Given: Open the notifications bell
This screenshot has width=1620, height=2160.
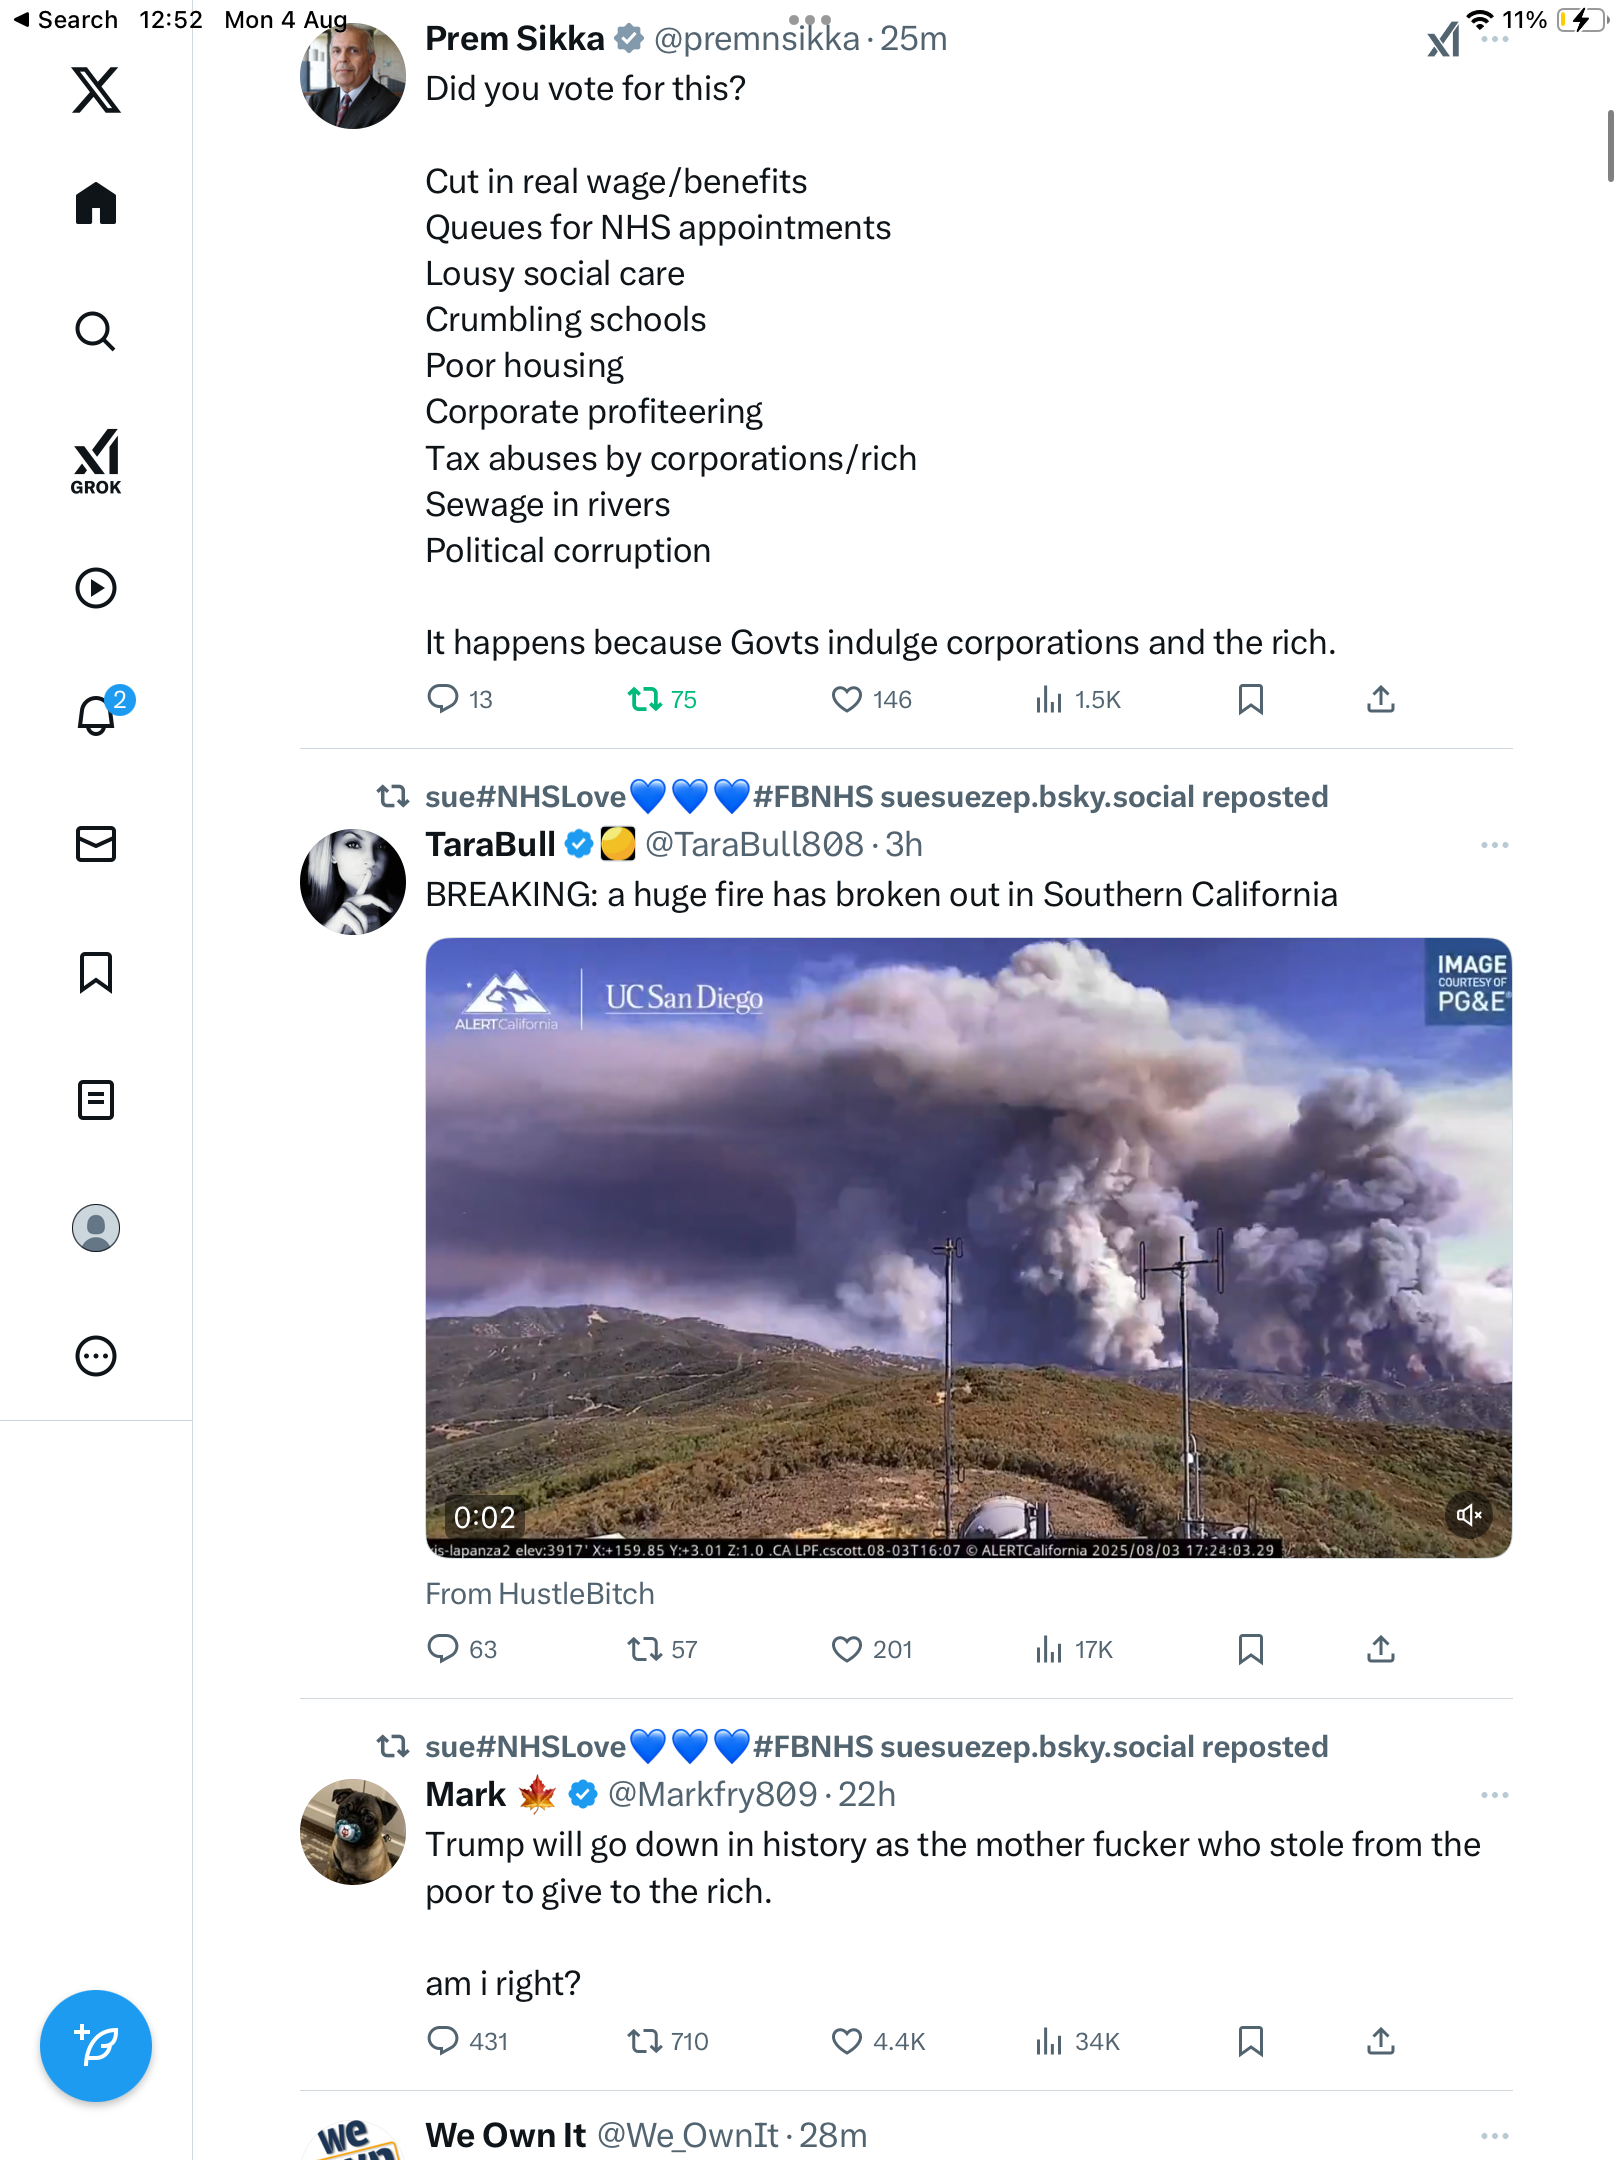Looking at the screenshot, I should point(96,716).
